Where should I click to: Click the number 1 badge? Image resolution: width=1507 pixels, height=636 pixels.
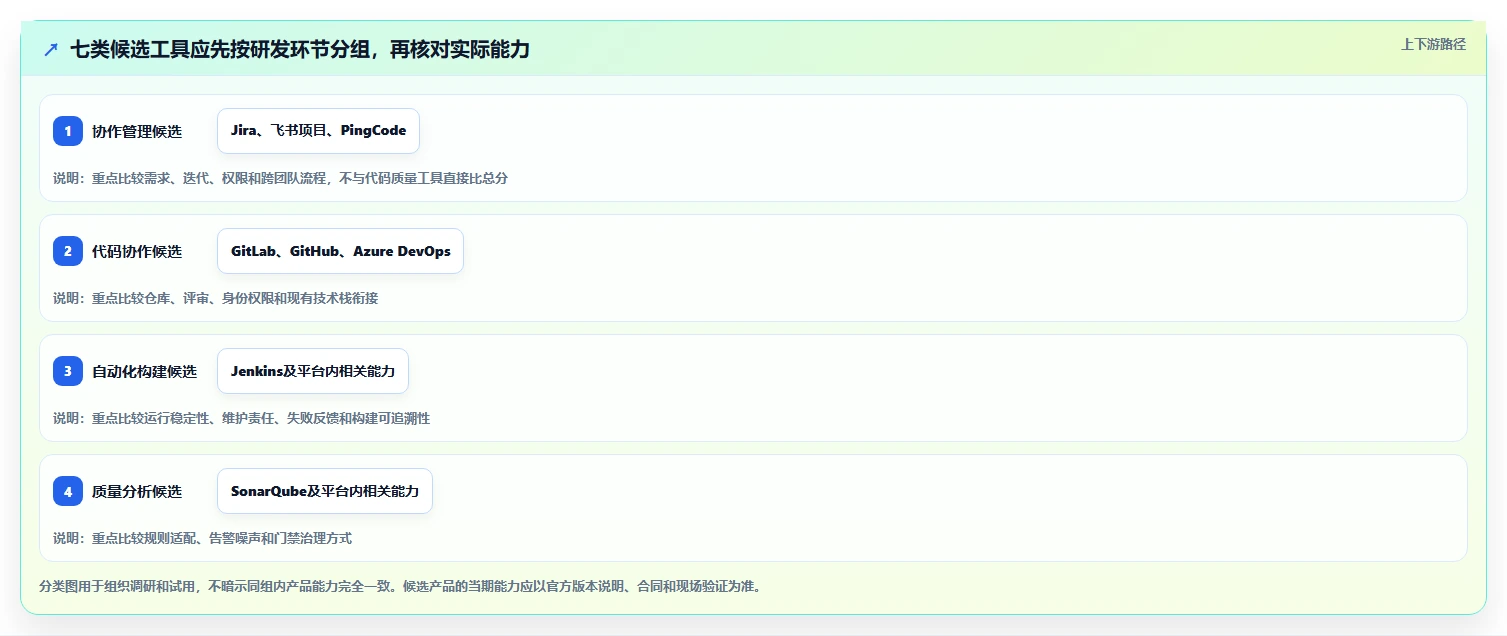(x=68, y=131)
